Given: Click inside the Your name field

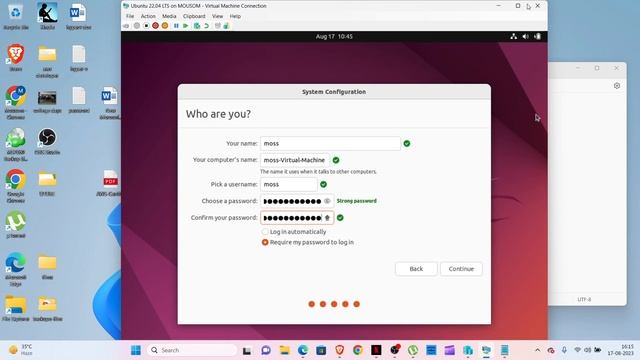Looking at the screenshot, I should pyautogui.click(x=330, y=143).
